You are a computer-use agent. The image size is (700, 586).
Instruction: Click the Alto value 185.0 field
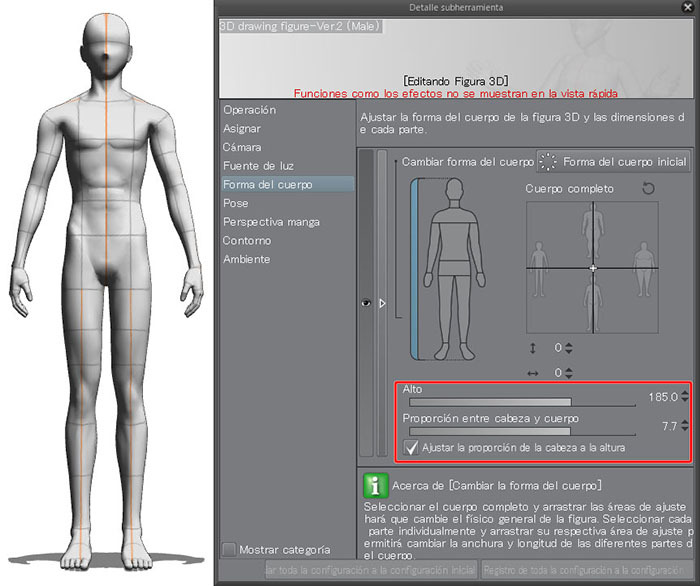pyautogui.click(x=663, y=397)
